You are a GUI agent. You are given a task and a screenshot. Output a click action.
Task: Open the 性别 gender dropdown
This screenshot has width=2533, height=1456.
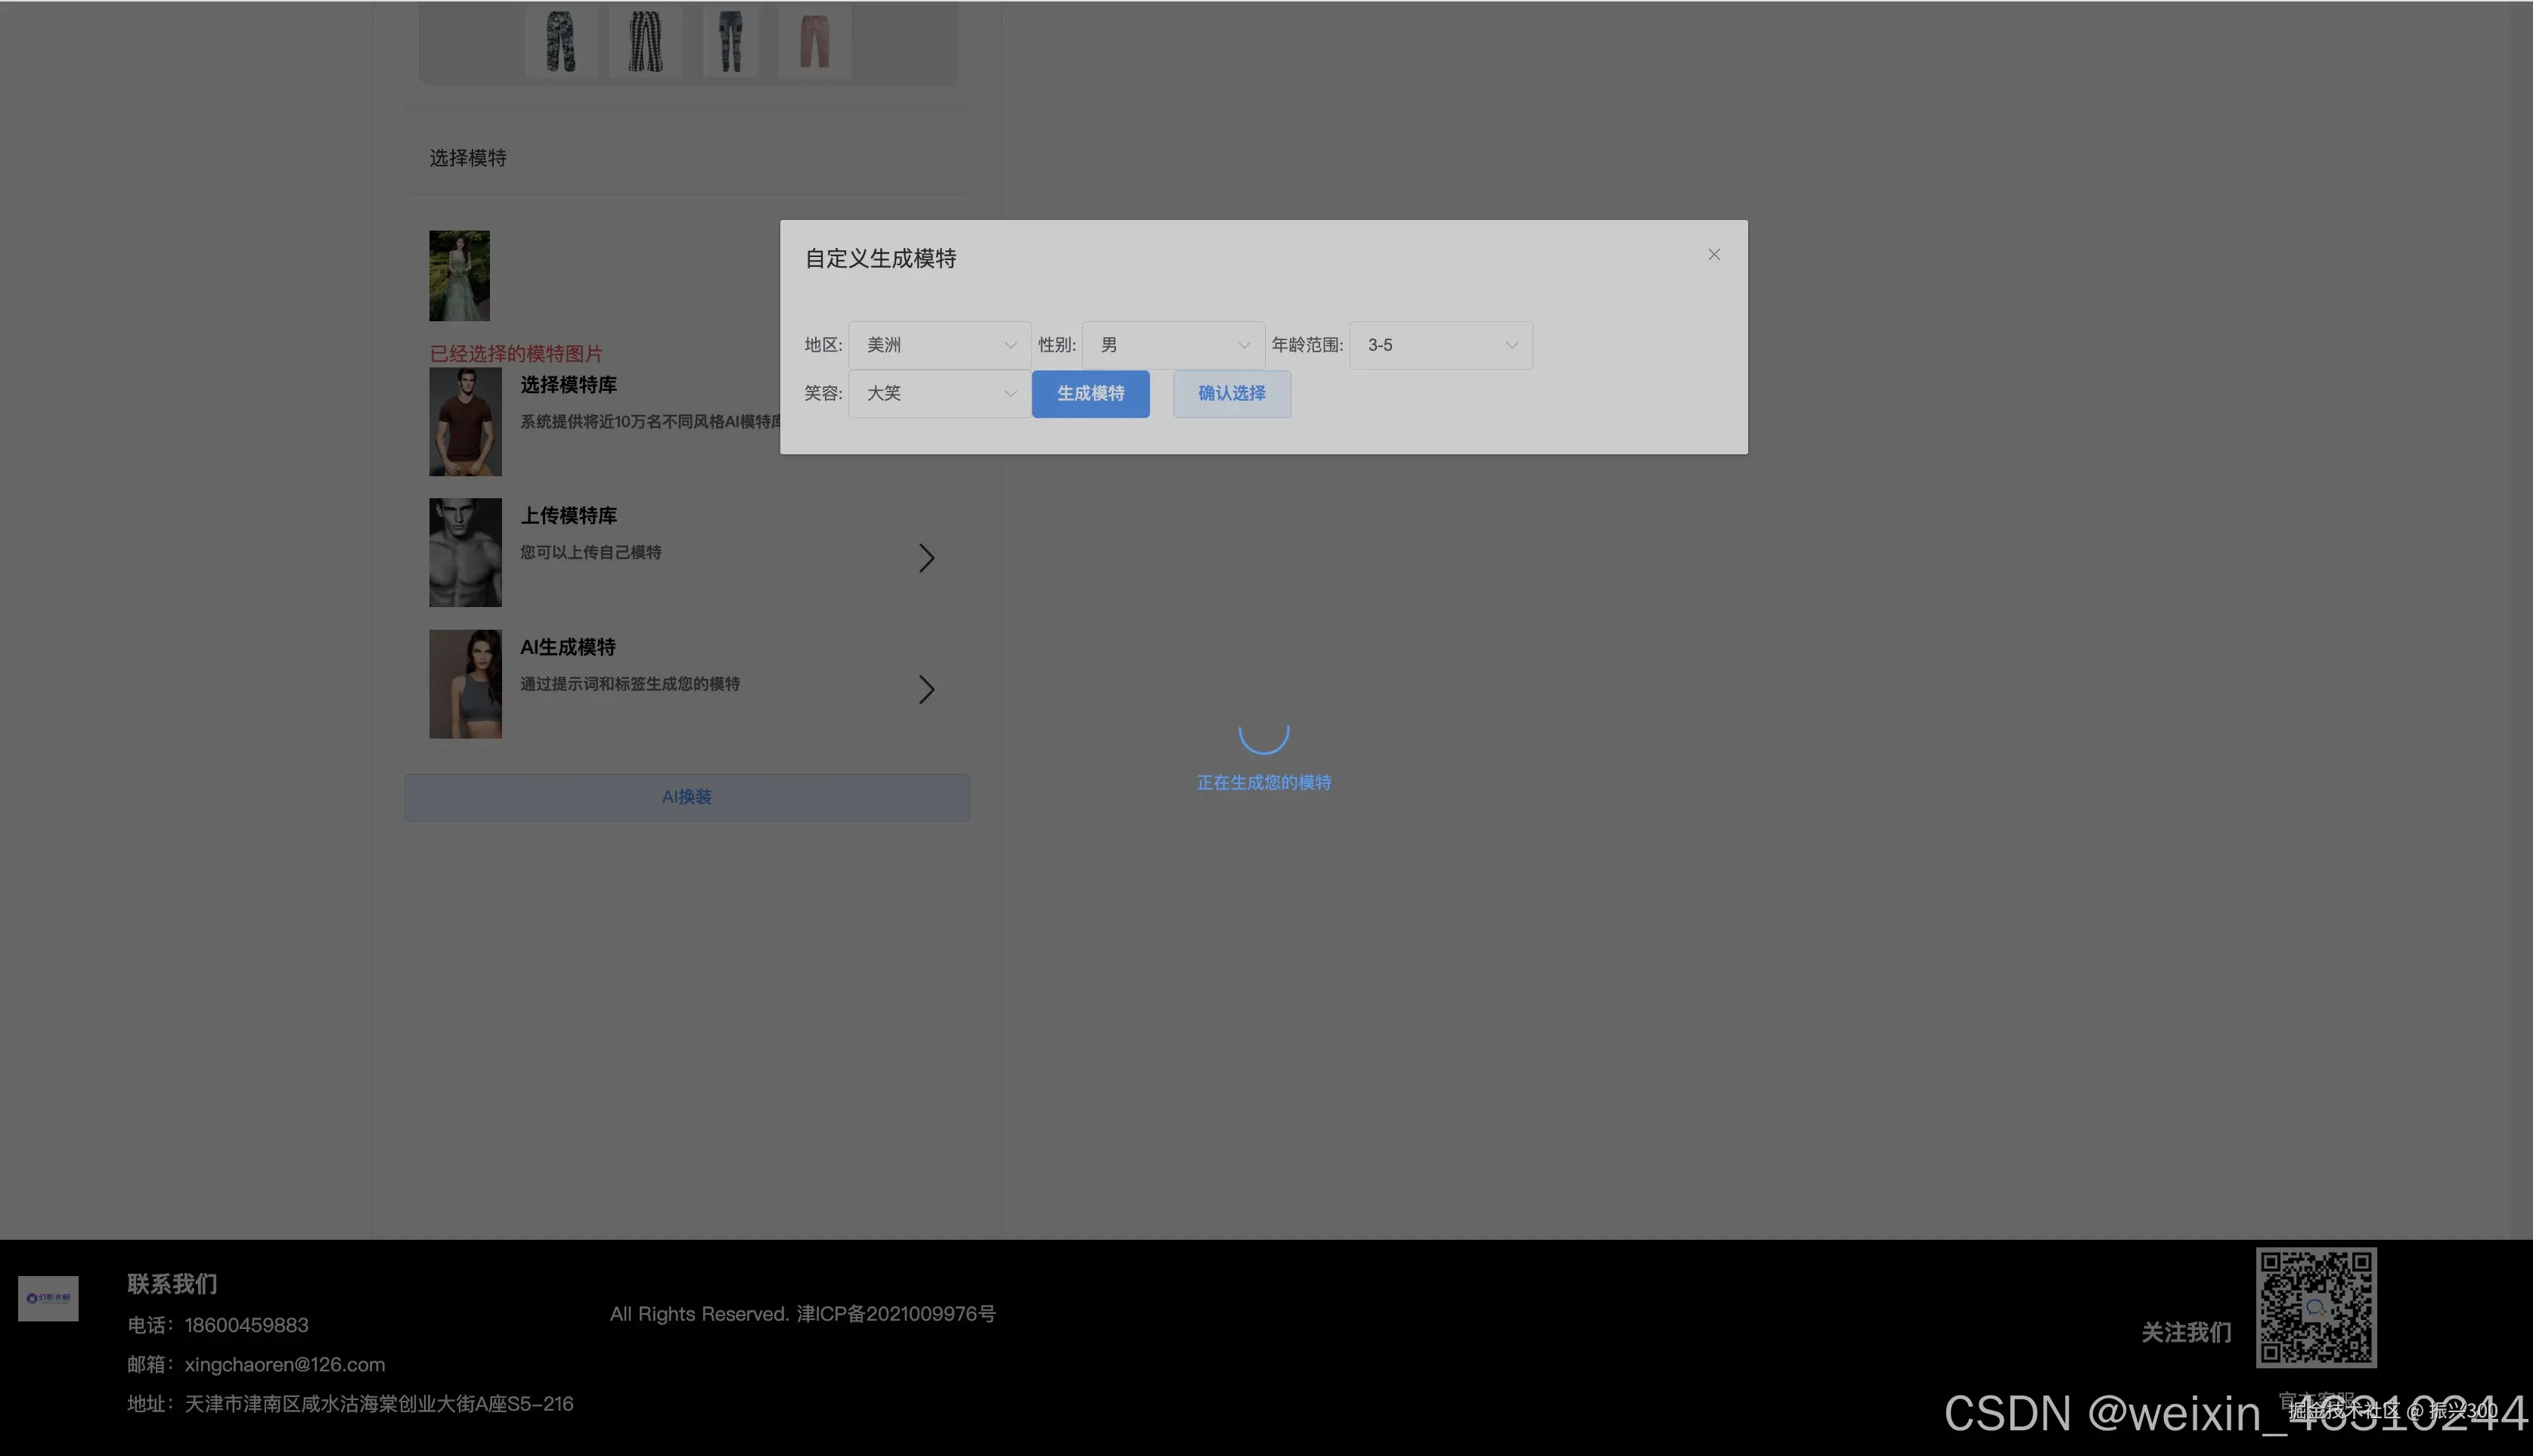1172,345
